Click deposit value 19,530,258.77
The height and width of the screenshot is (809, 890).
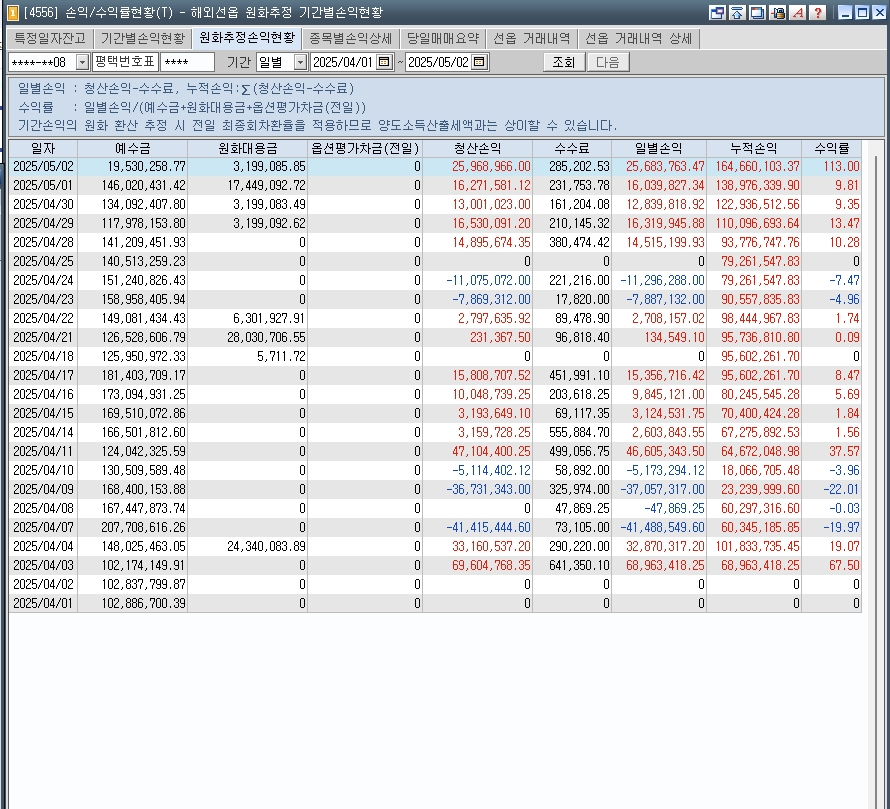(x=146, y=166)
